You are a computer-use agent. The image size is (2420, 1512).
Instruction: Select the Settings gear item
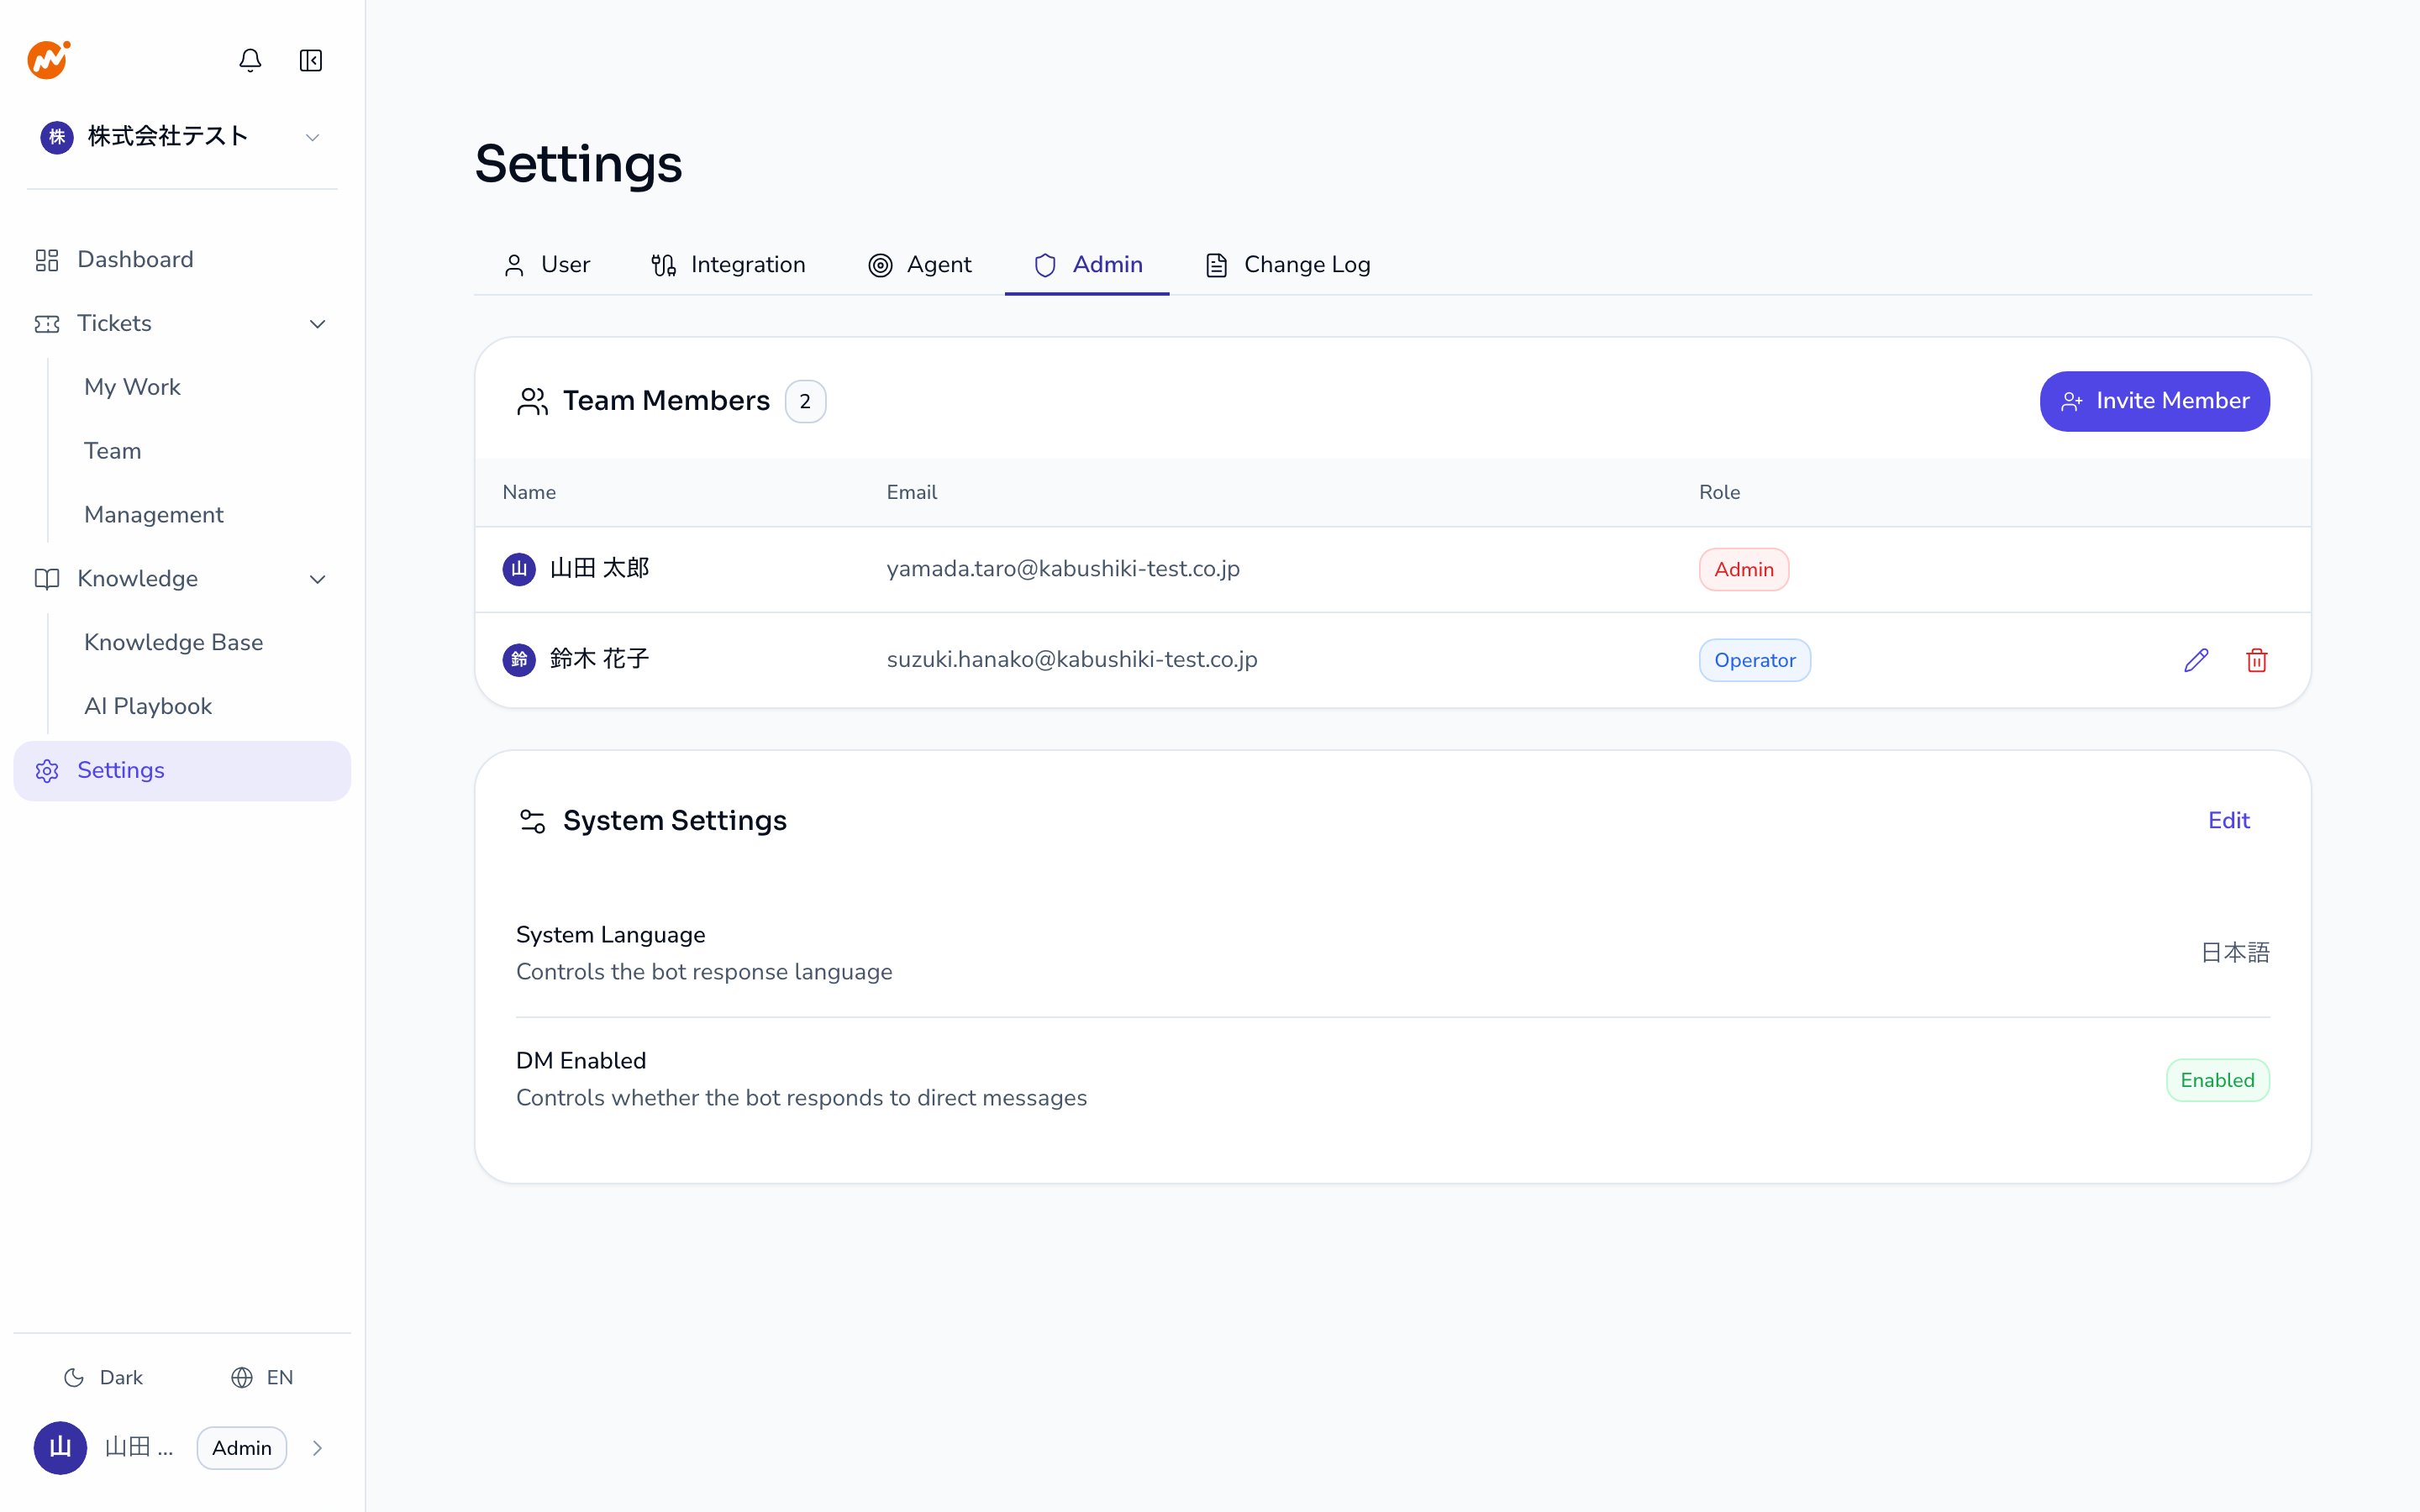coord(182,770)
